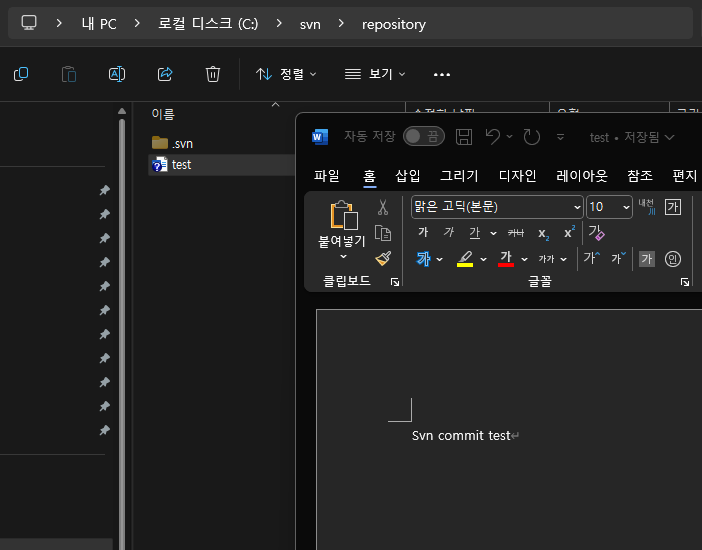Toggle the 자동 저장 autosave switch

pyautogui.click(x=424, y=137)
